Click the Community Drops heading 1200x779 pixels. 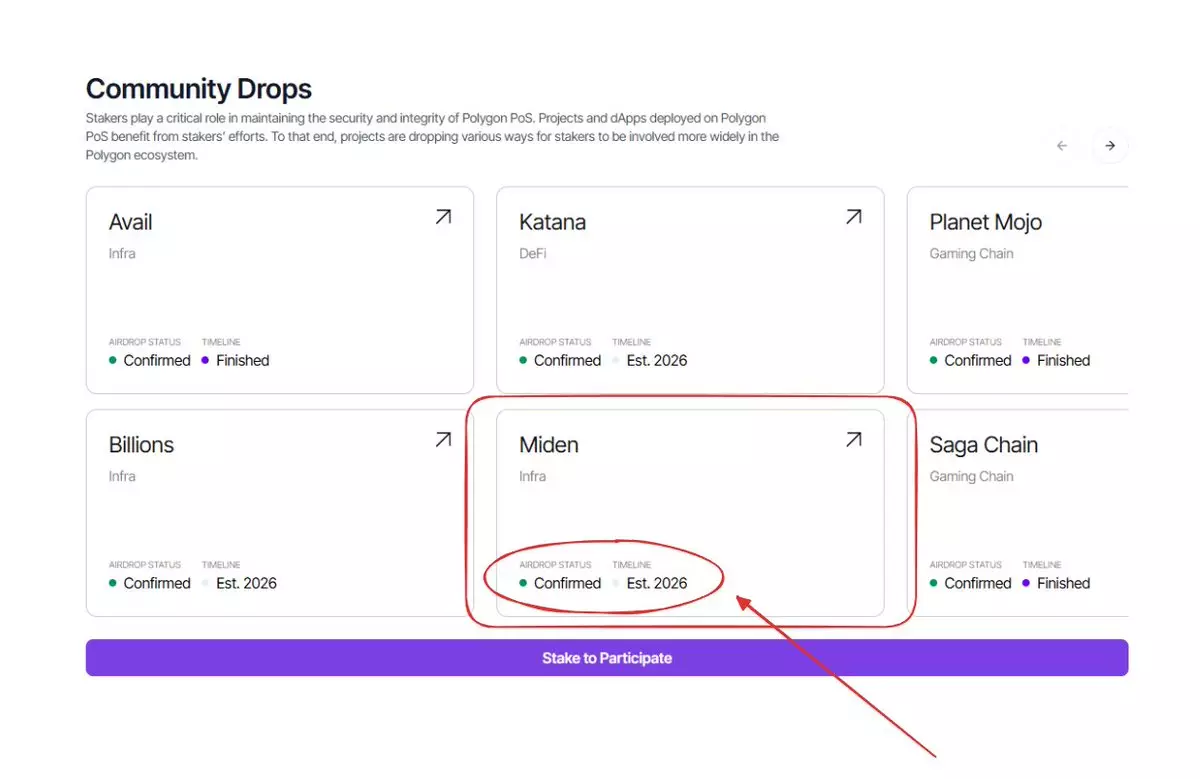click(199, 89)
